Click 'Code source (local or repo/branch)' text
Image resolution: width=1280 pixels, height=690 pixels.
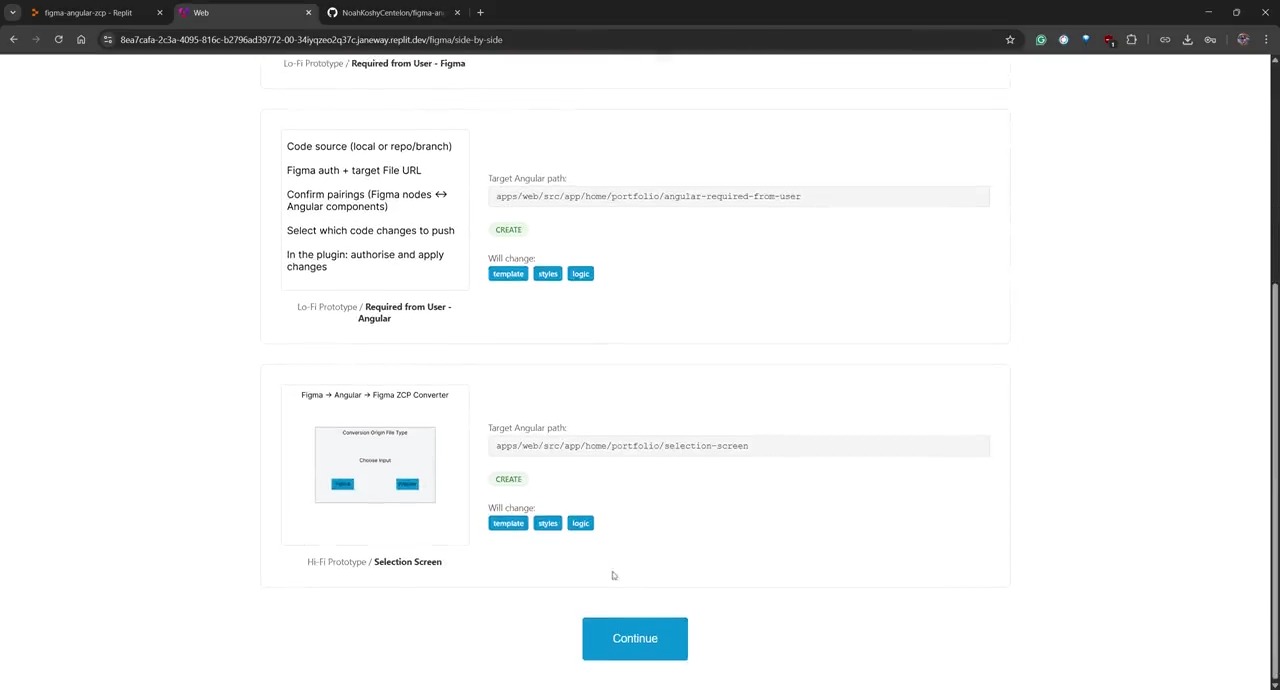click(369, 146)
